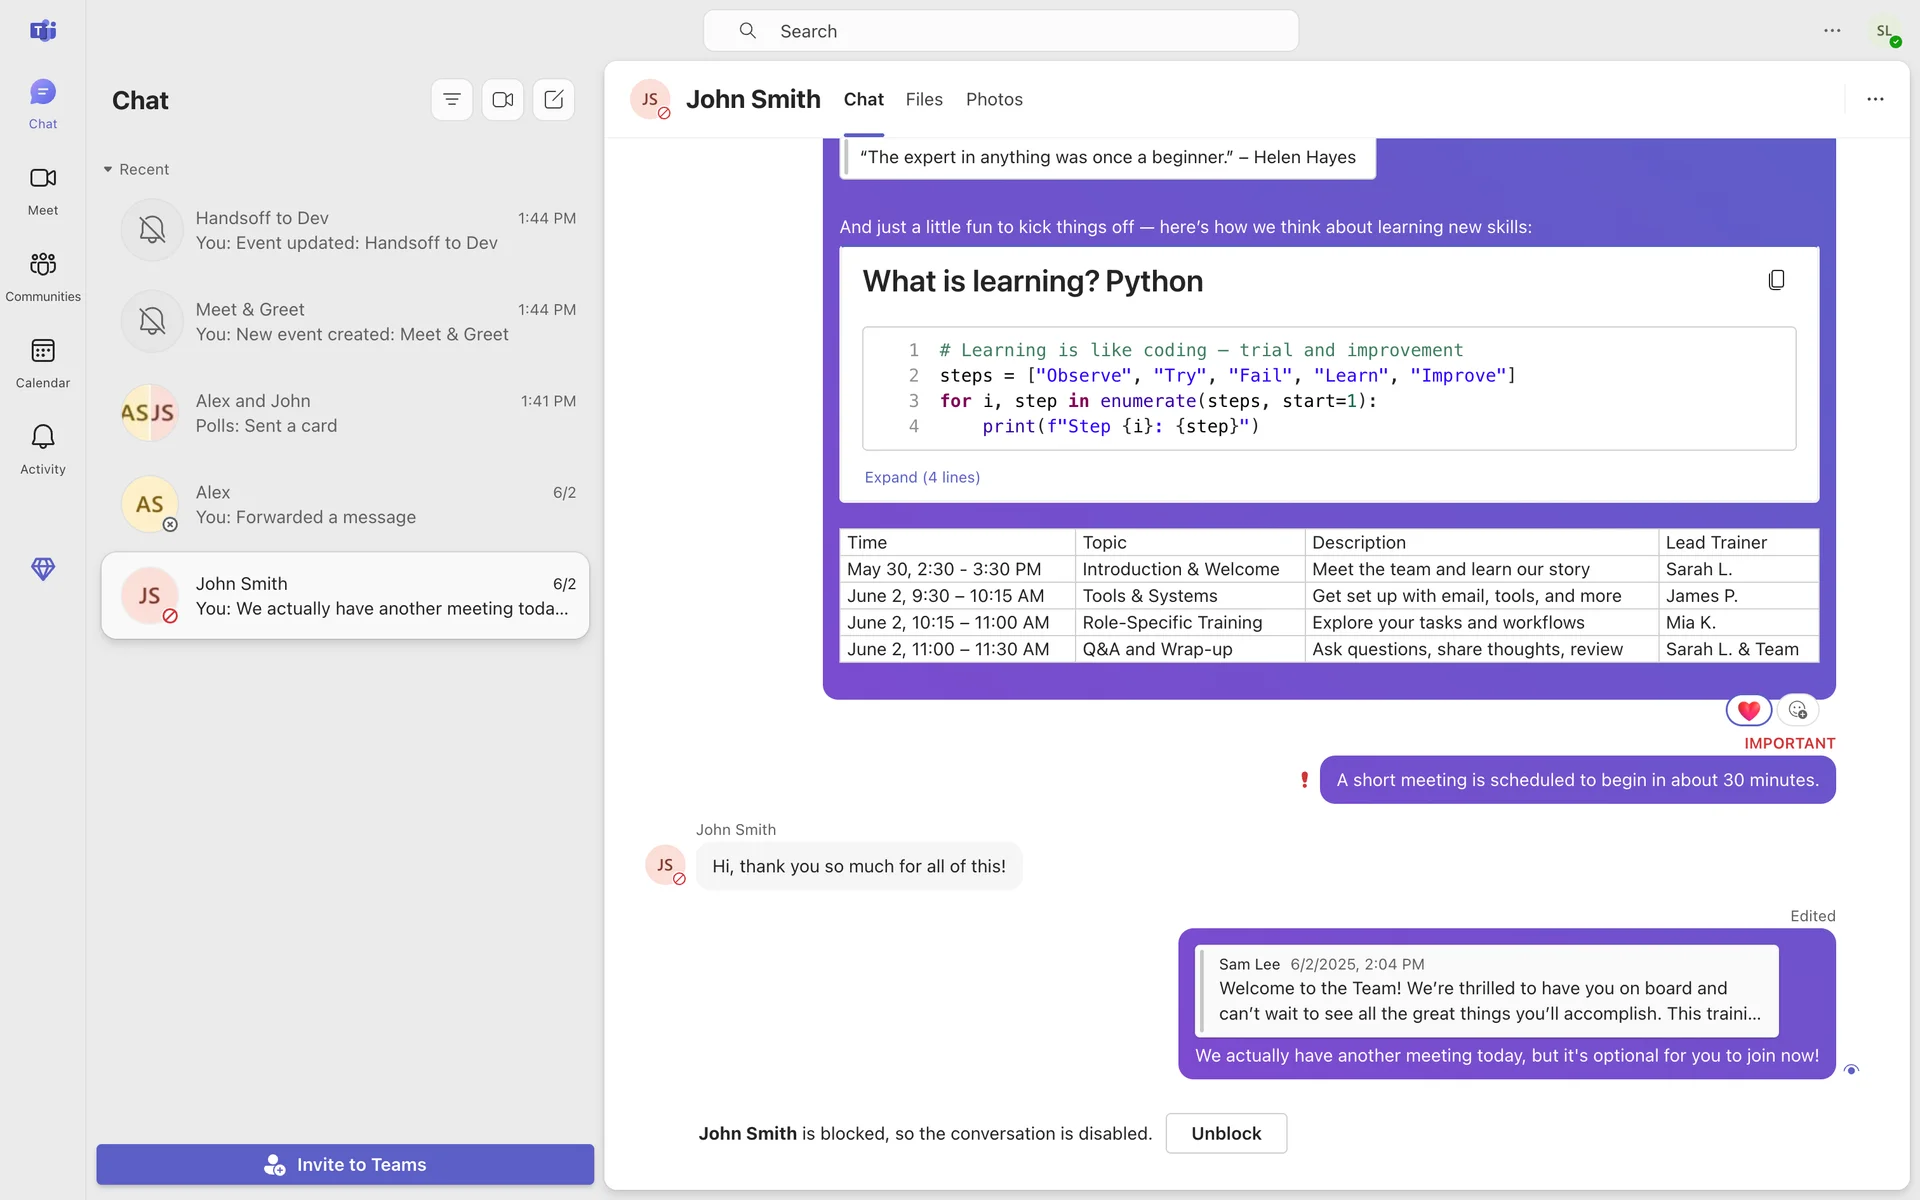The height and width of the screenshot is (1200, 1920).
Task: Open the Calendar view
Action: tap(43, 362)
